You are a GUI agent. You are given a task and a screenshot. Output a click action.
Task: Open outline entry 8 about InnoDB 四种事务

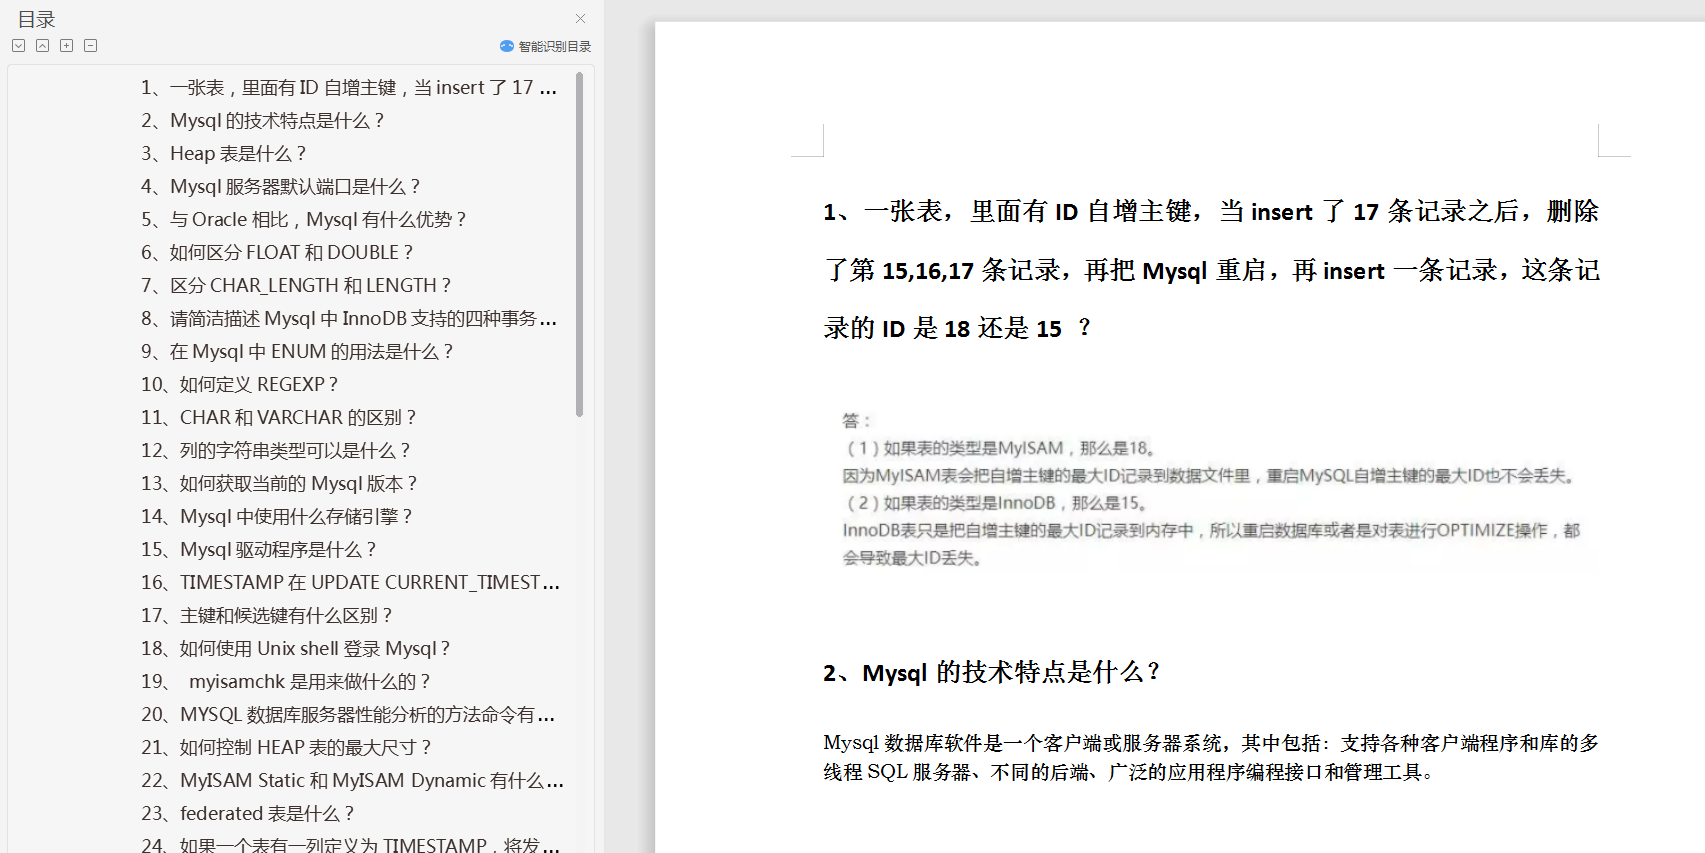pos(348,319)
